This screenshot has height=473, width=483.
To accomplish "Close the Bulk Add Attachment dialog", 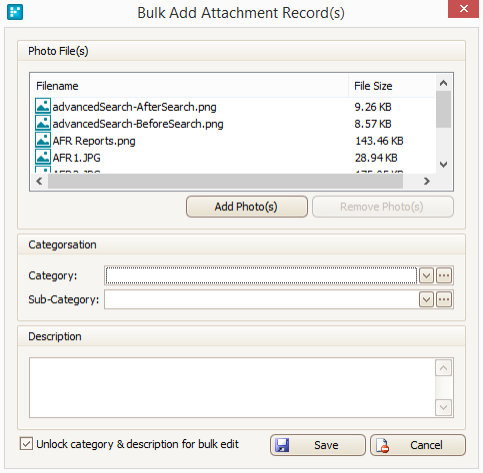I will 463,9.
